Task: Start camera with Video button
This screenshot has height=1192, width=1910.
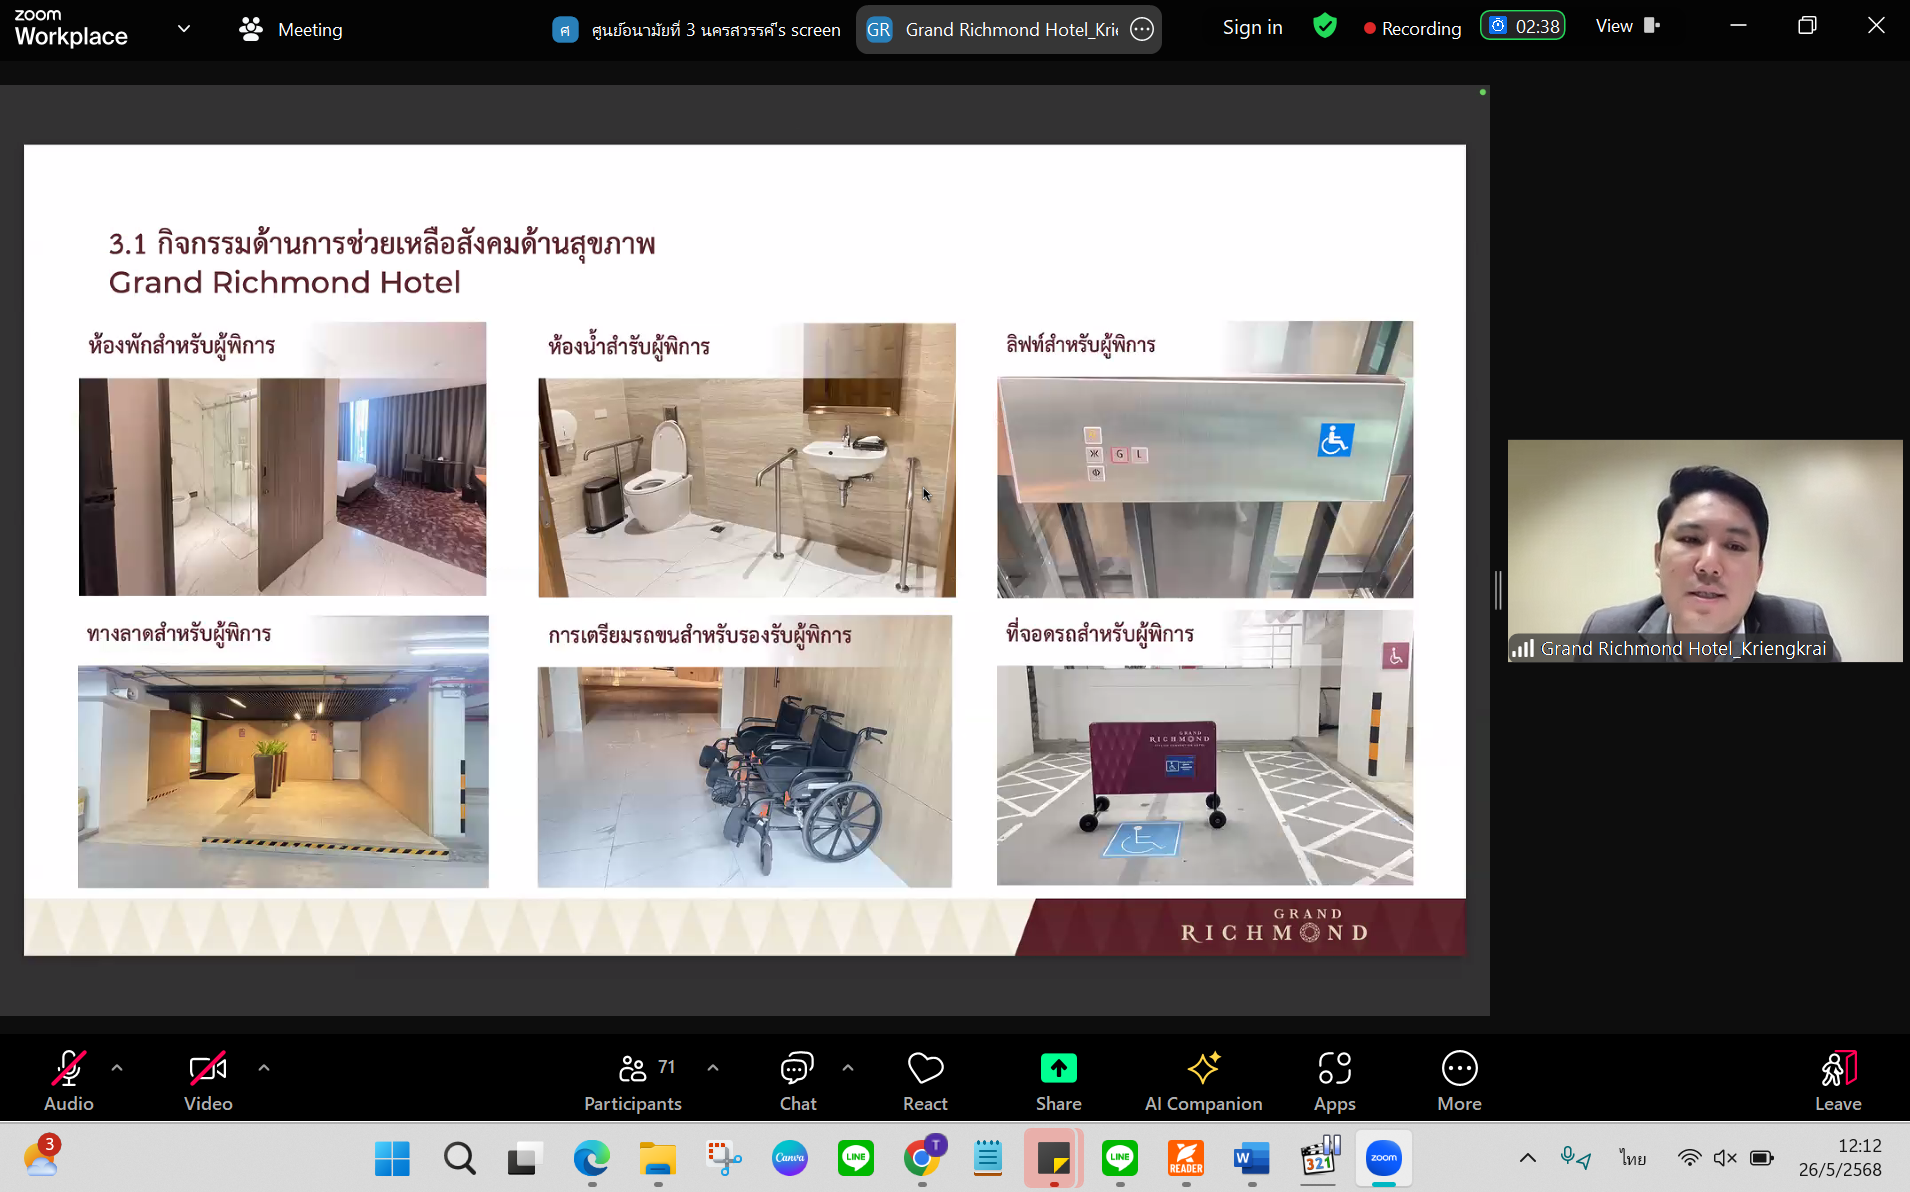Action: point(208,1081)
